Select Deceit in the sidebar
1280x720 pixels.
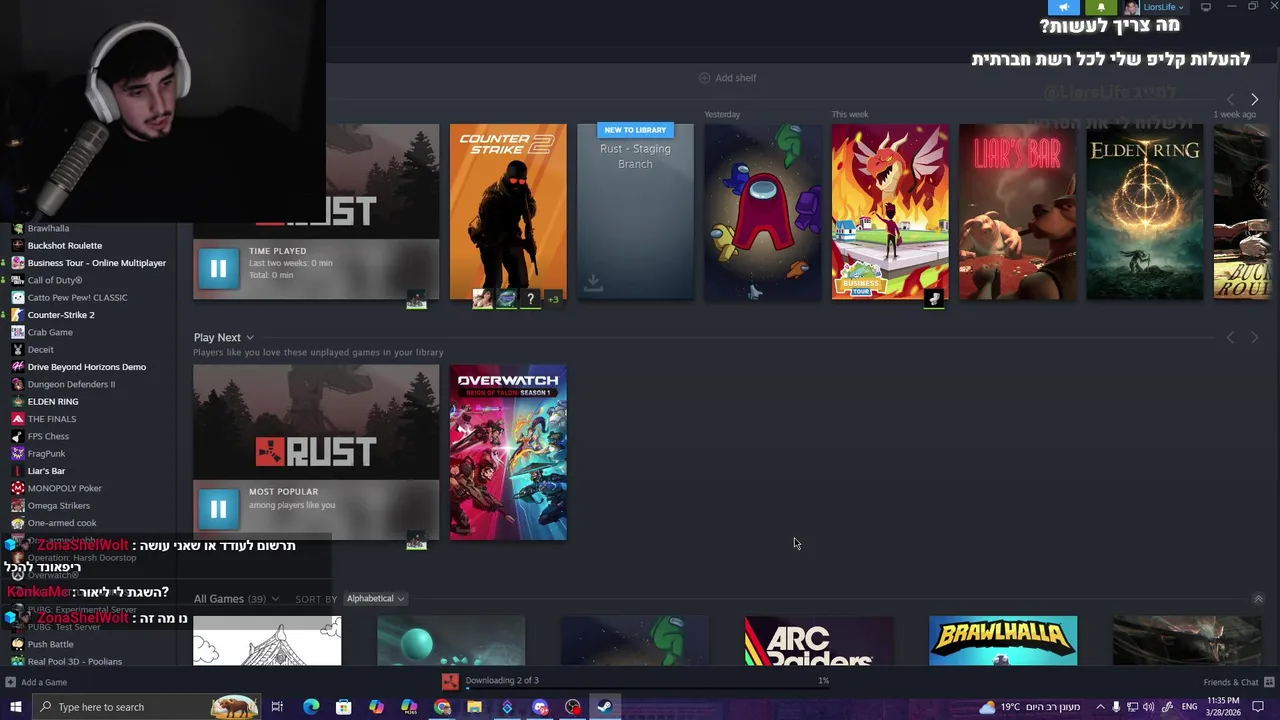[x=41, y=349]
